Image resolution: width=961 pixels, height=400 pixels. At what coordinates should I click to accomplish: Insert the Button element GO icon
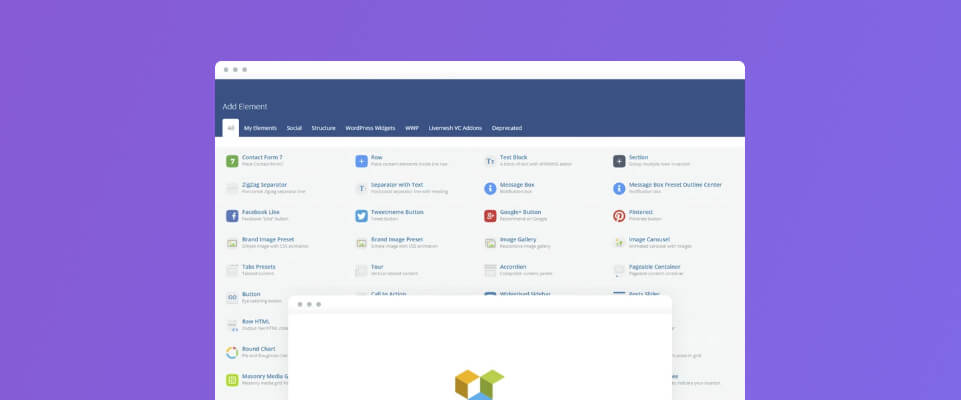point(232,298)
